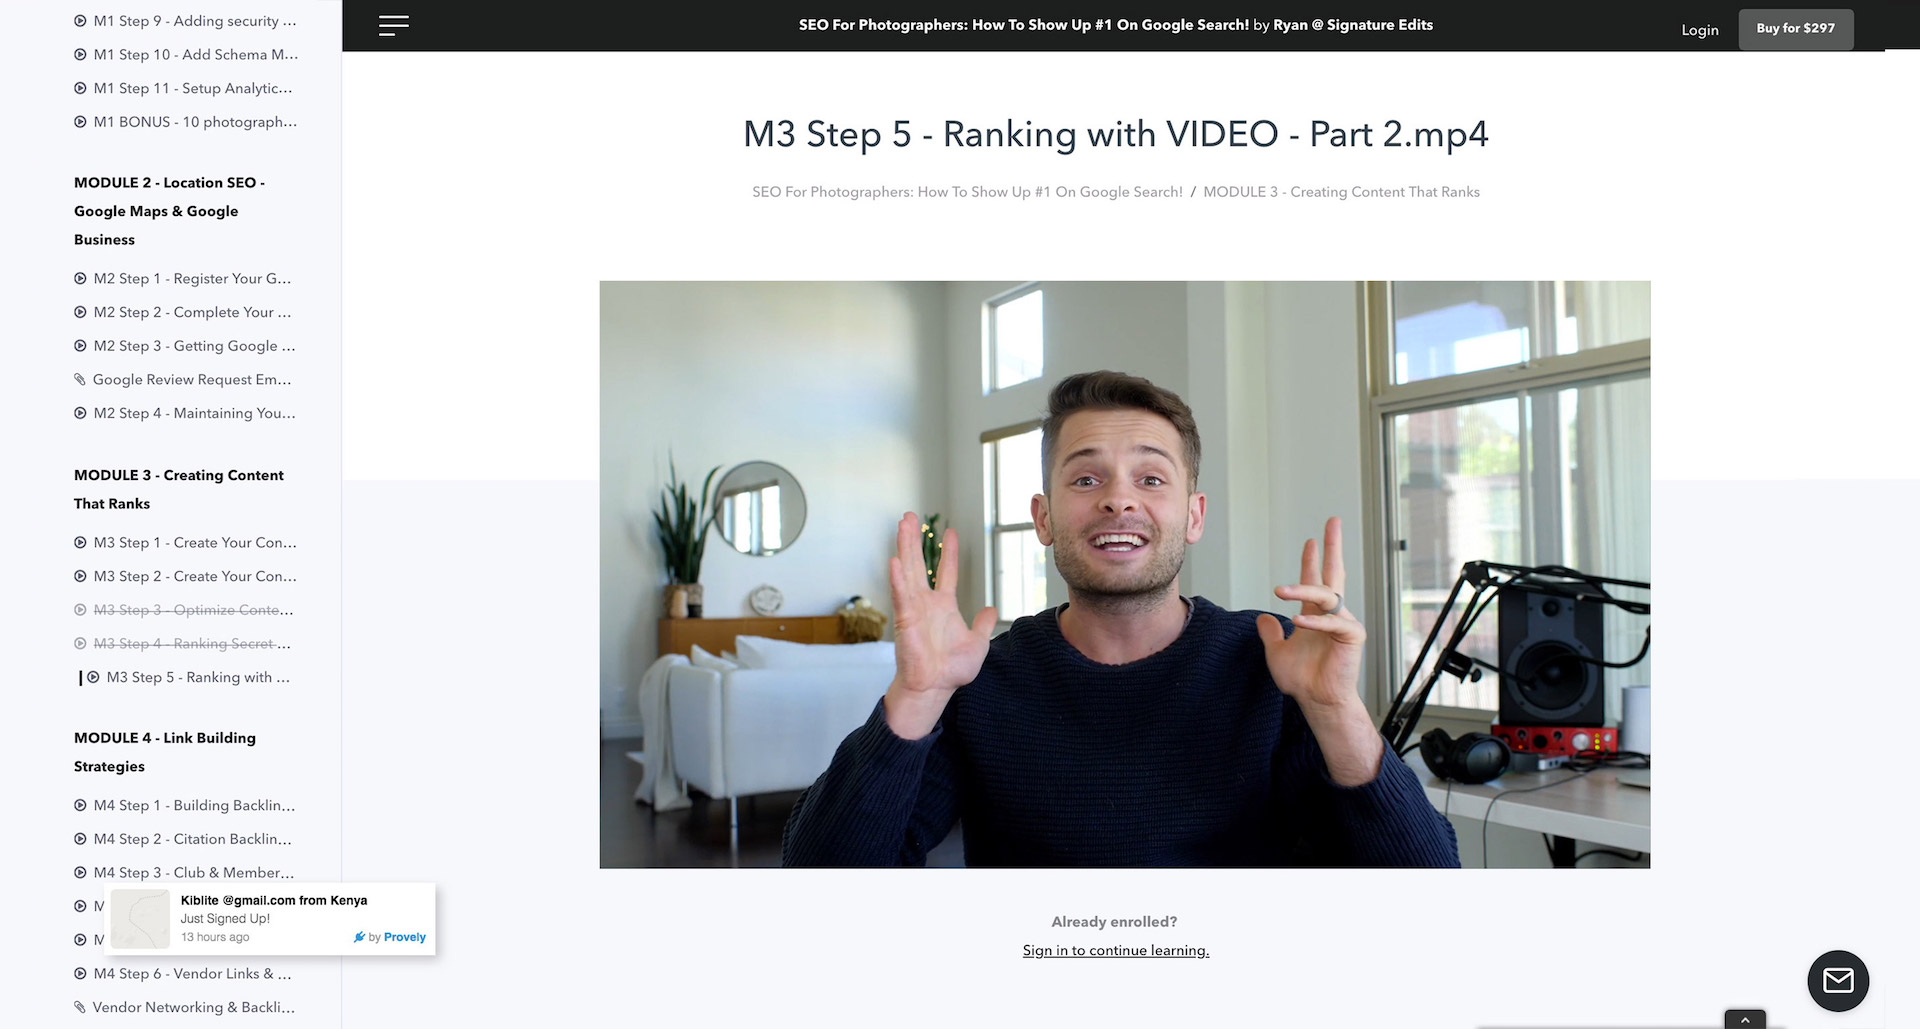
Task: Click the Login link
Action: click(1699, 30)
